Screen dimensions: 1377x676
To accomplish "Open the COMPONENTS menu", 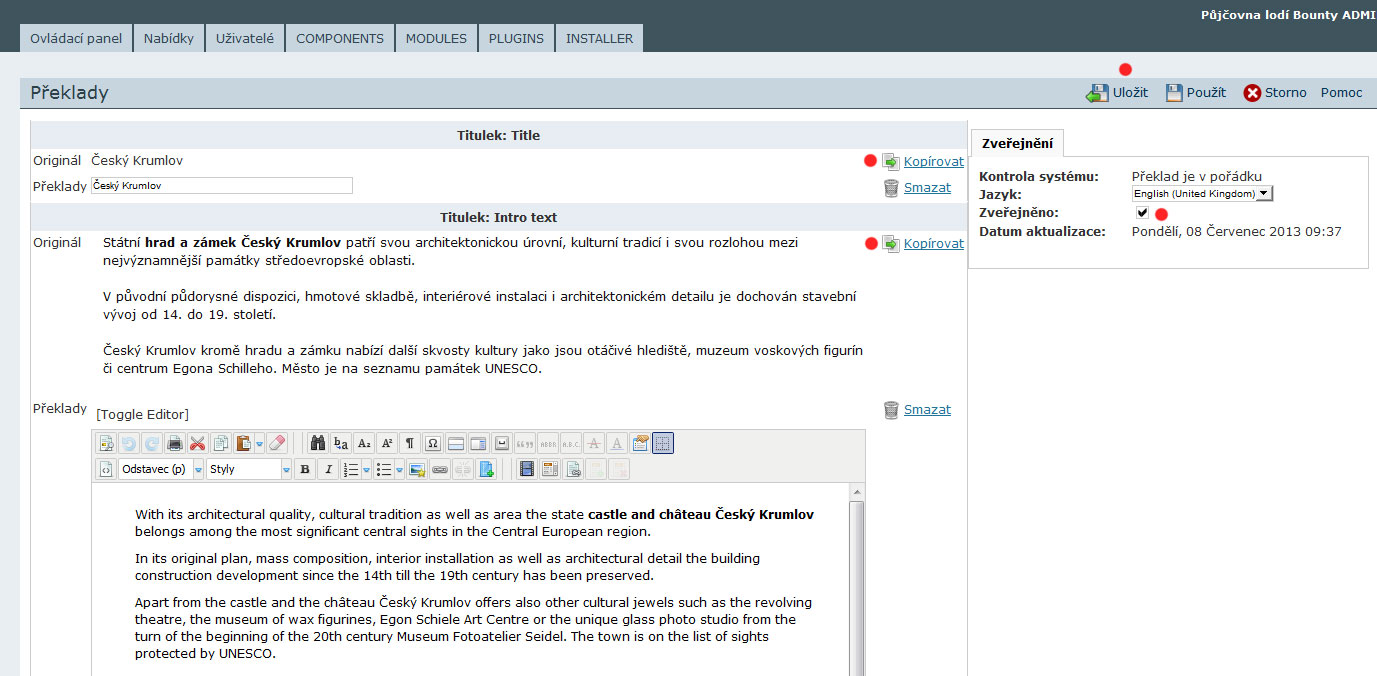I will click(x=340, y=38).
